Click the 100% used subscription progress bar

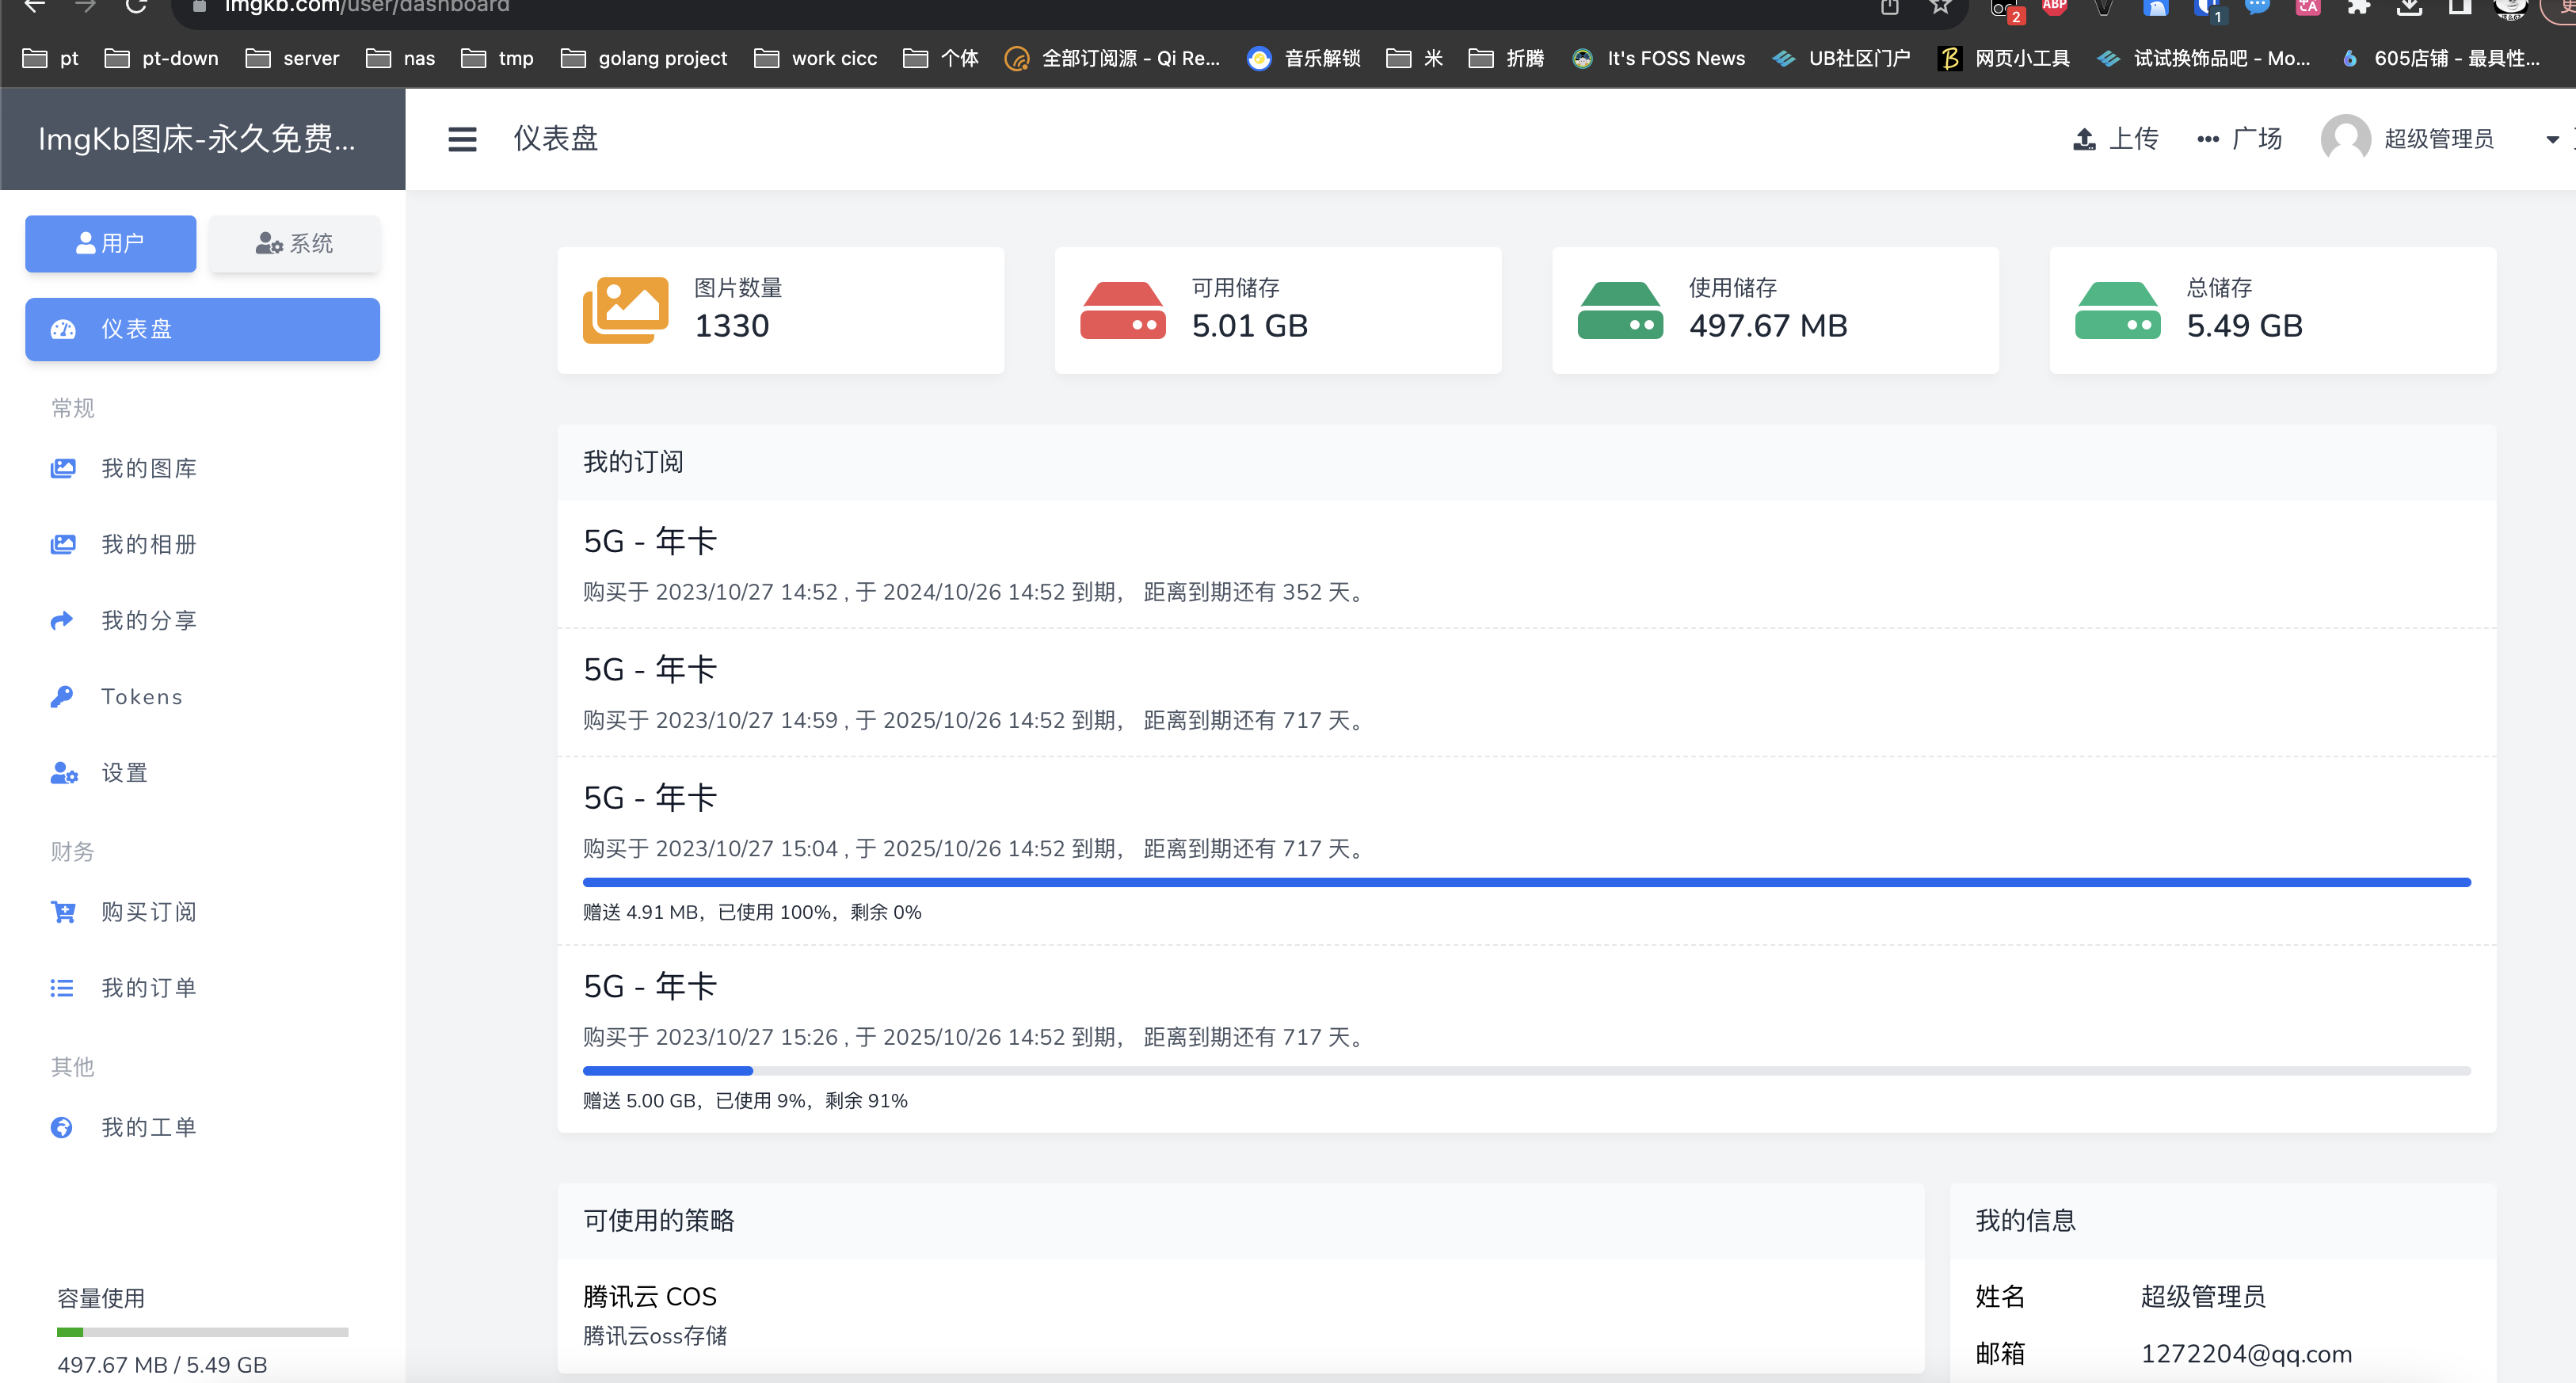click(1526, 882)
